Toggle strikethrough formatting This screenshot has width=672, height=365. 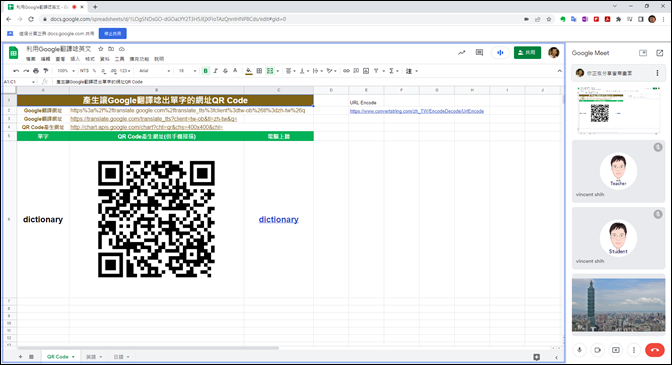point(225,71)
